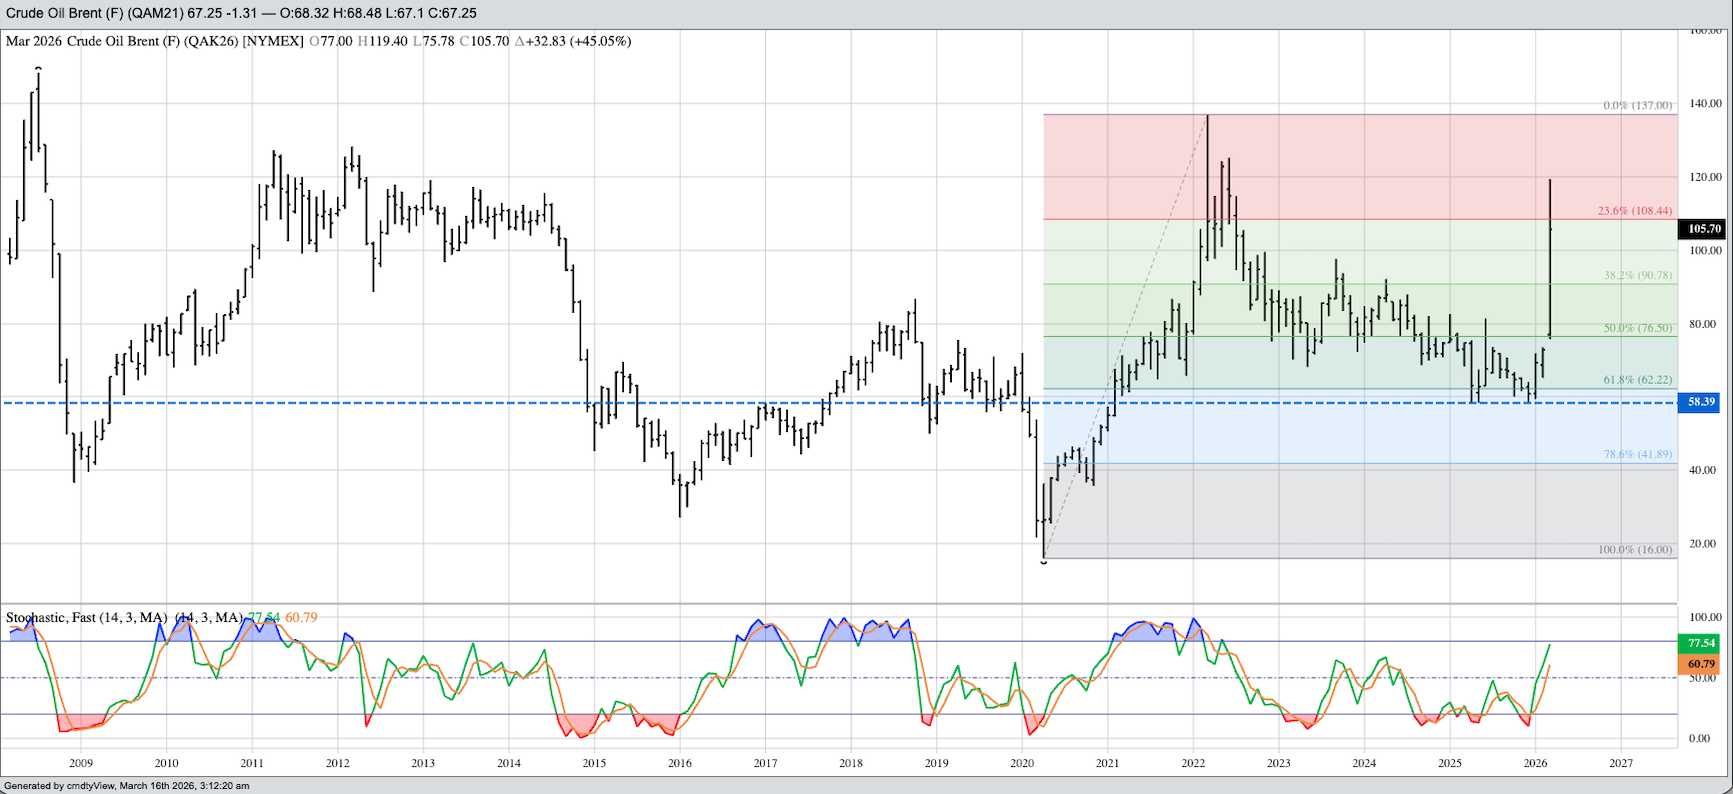
Task: Click the 140.00 price axis label
Action: pos(1705,104)
